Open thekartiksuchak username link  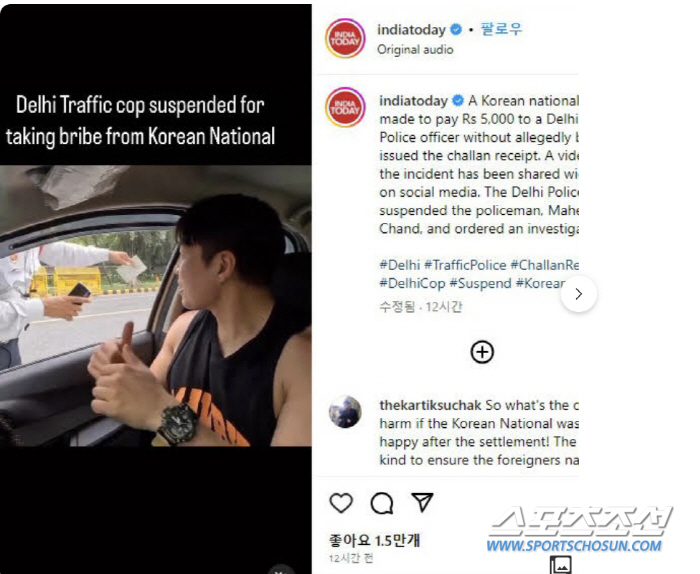[x=430, y=405]
